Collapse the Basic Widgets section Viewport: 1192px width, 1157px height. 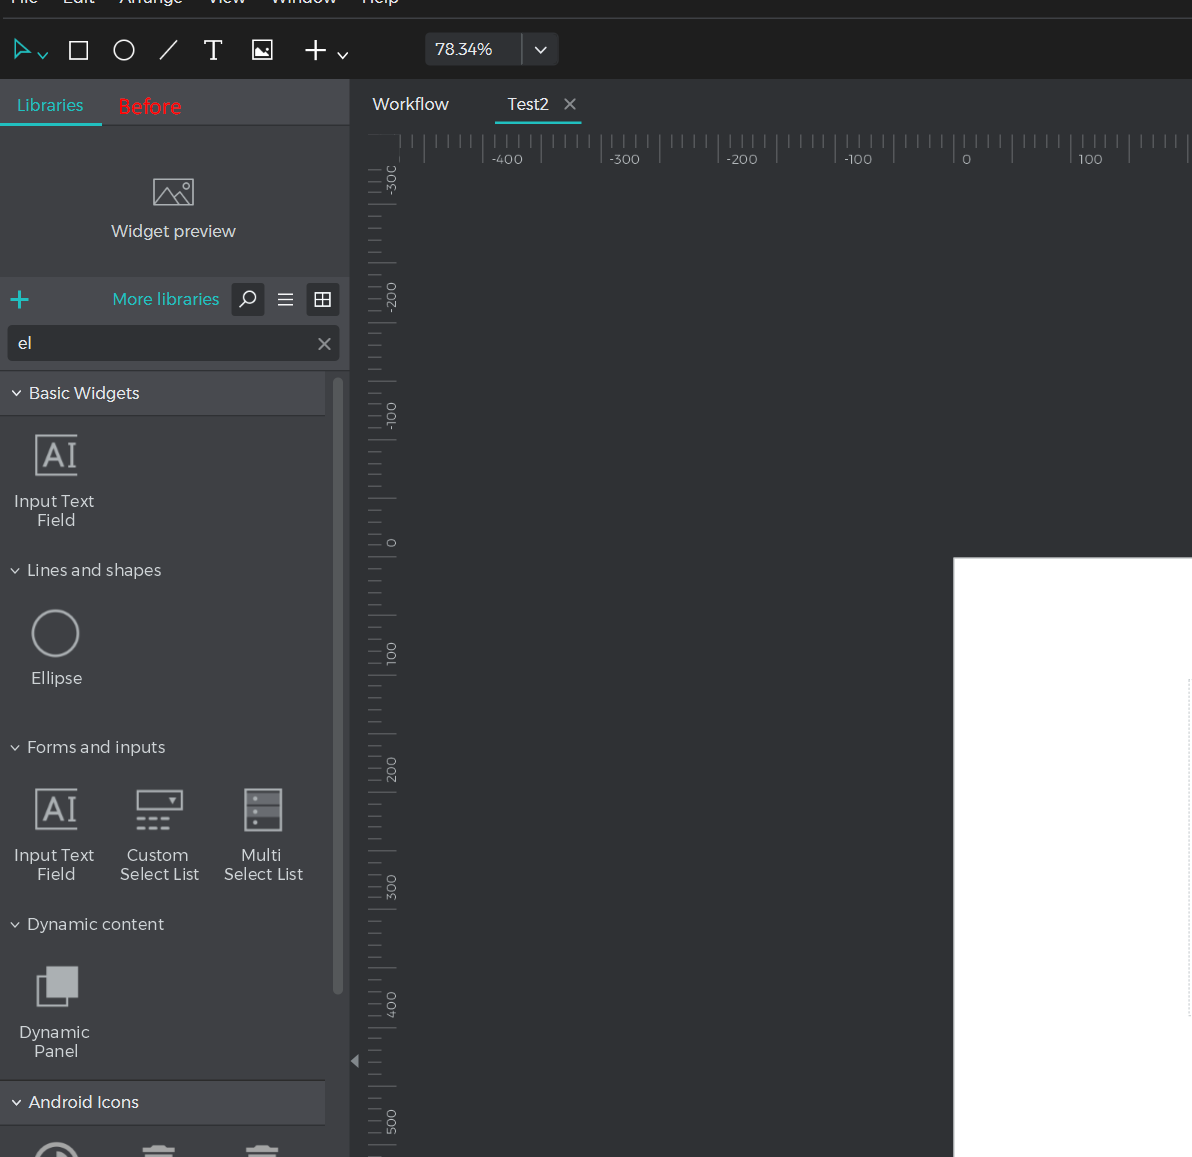click(x=17, y=394)
